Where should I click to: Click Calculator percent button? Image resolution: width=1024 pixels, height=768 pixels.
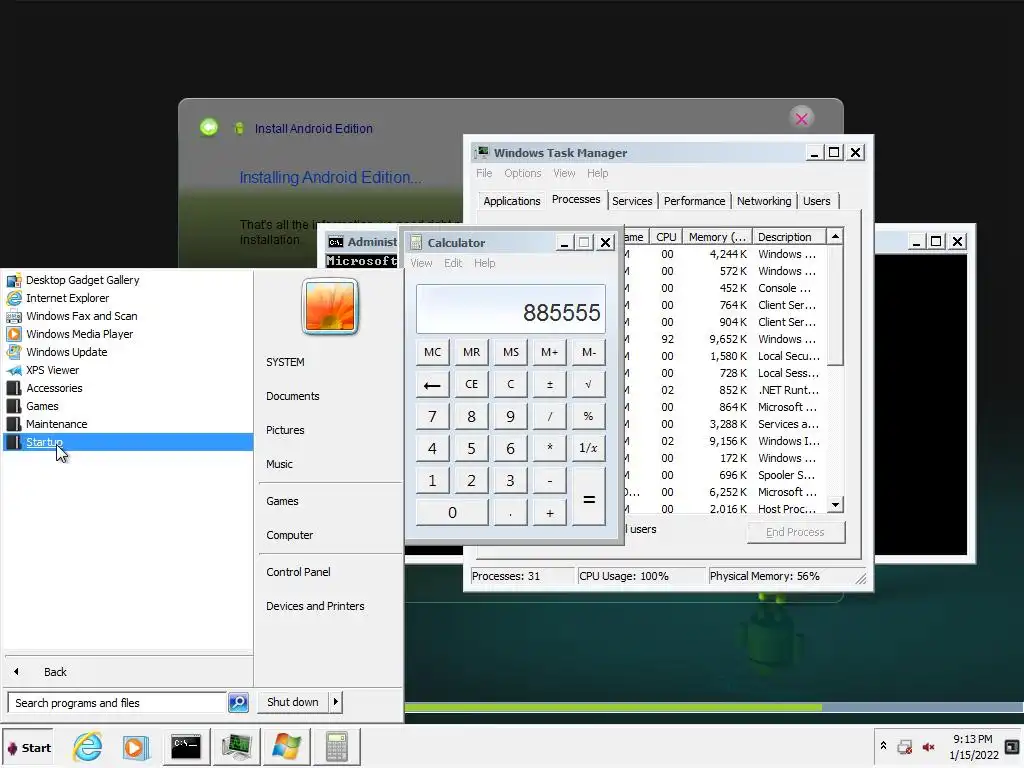tap(588, 416)
